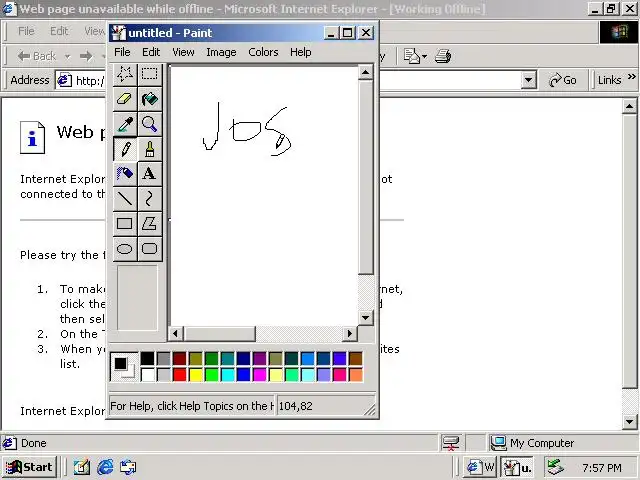This screenshot has width=640, height=480.
Task: Expand the Edit page icon dropdown arrow
Action: tap(424, 56)
